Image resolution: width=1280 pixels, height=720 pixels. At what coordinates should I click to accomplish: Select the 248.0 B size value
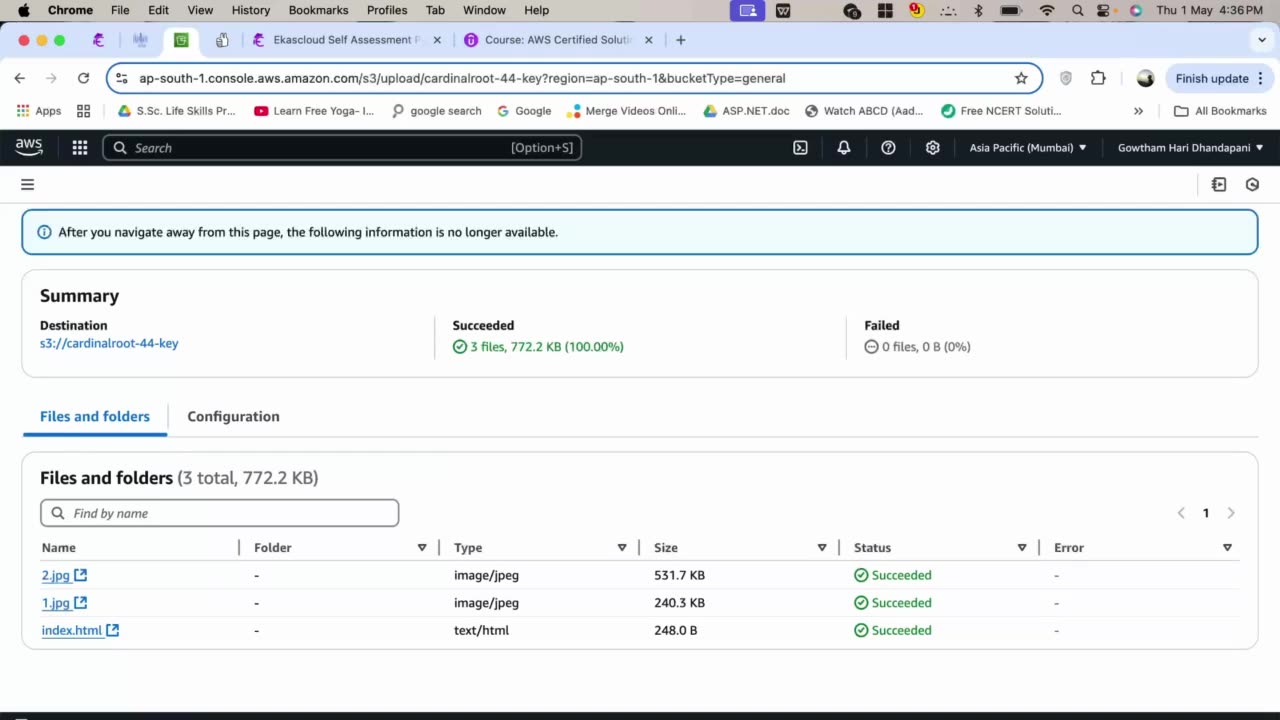pos(675,630)
